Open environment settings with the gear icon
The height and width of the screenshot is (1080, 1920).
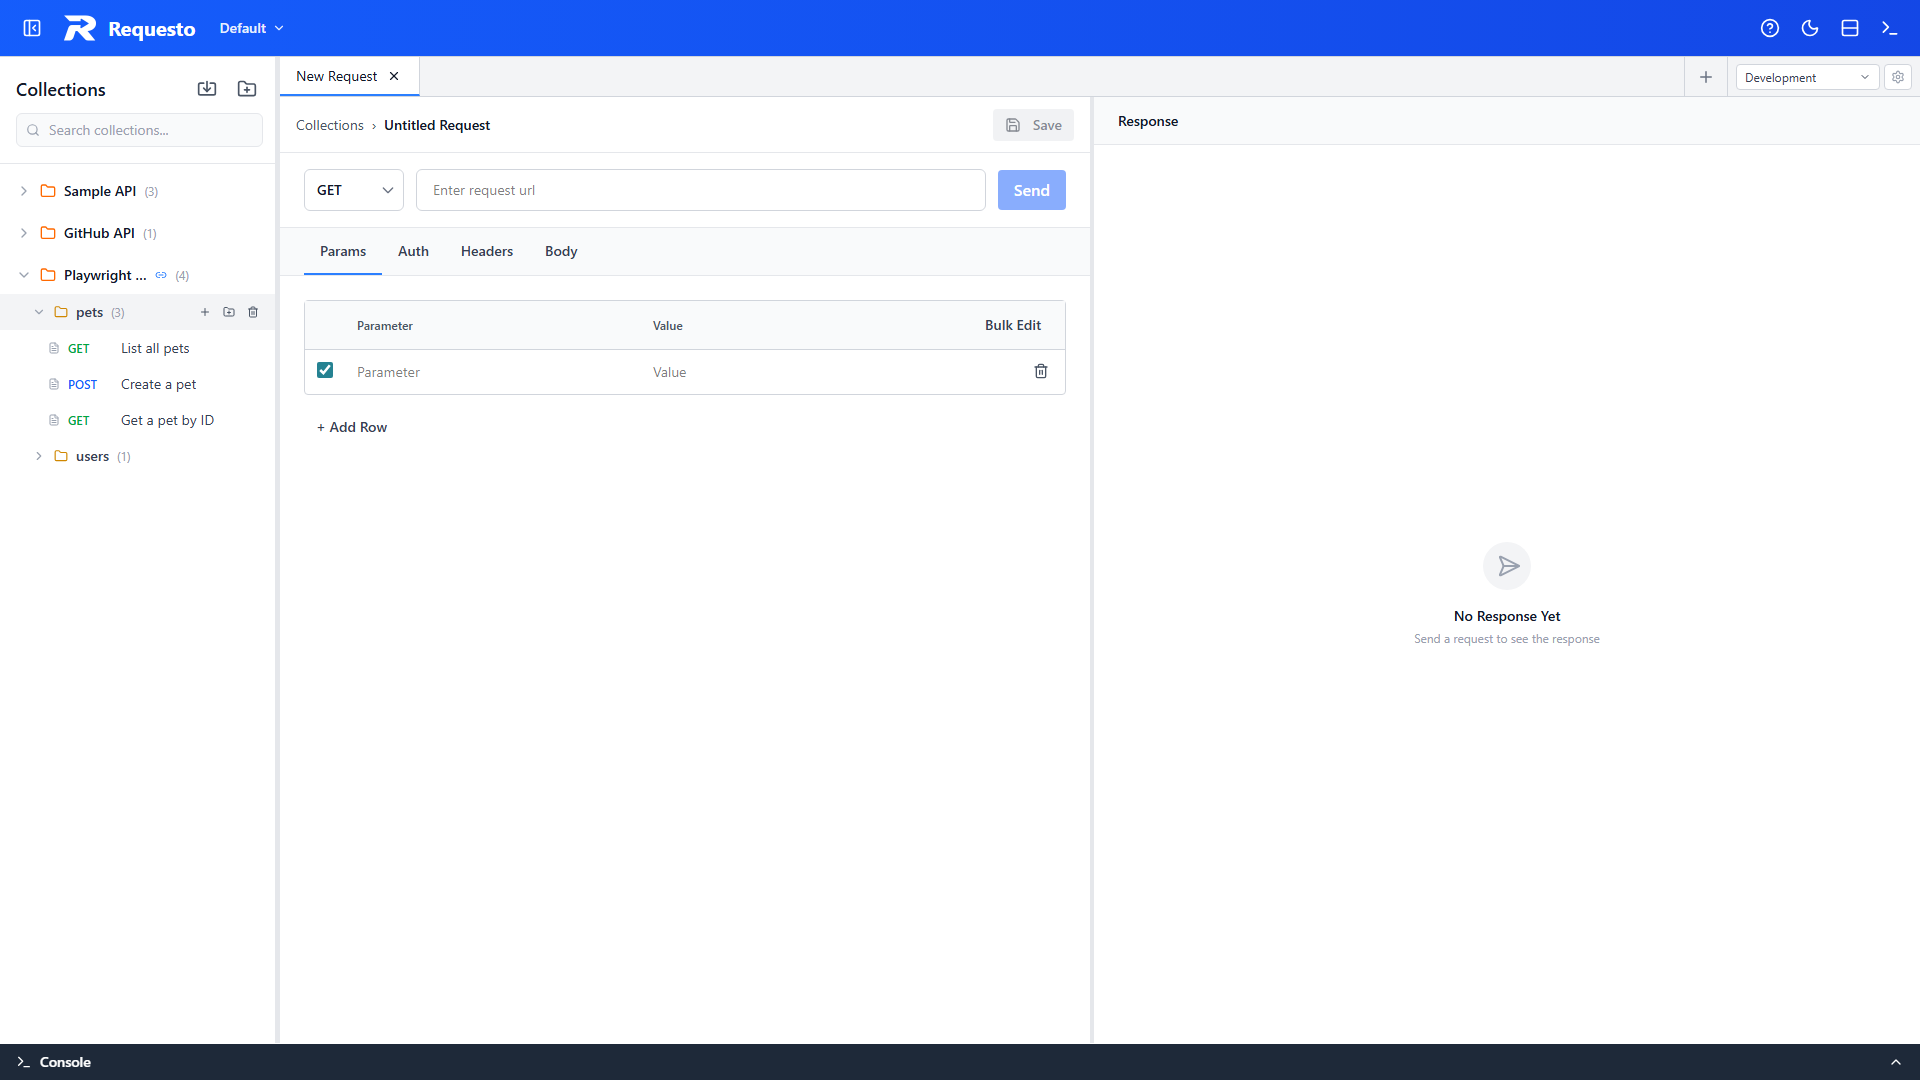(1898, 77)
